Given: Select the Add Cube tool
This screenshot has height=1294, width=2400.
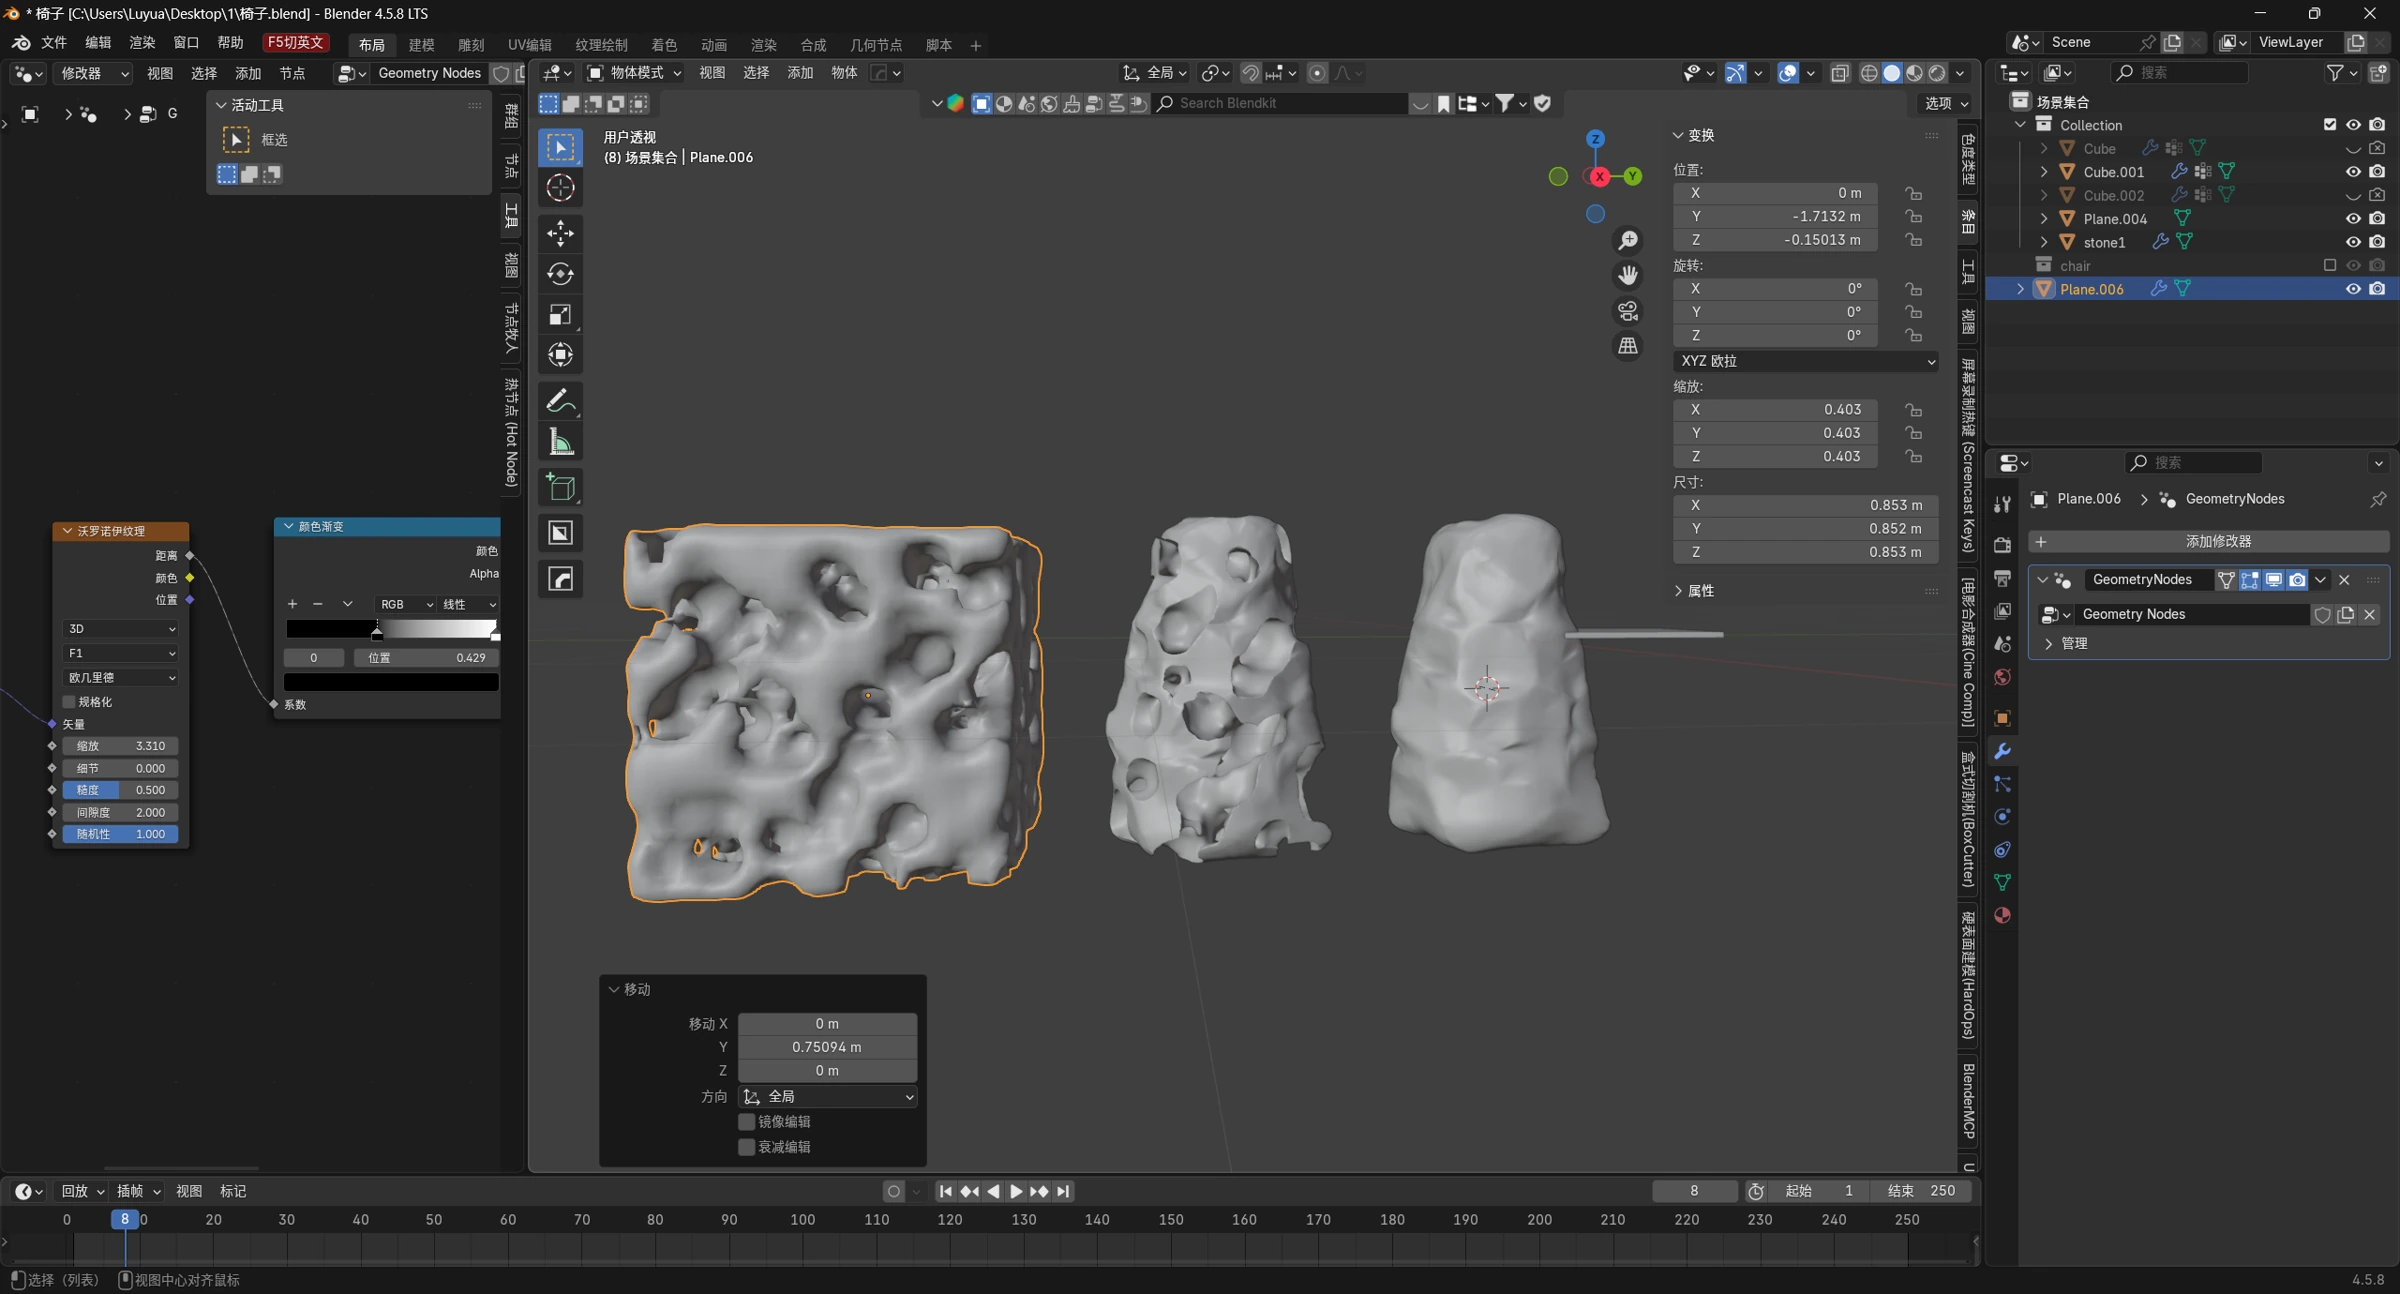Looking at the screenshot, I should coord(560,487).
